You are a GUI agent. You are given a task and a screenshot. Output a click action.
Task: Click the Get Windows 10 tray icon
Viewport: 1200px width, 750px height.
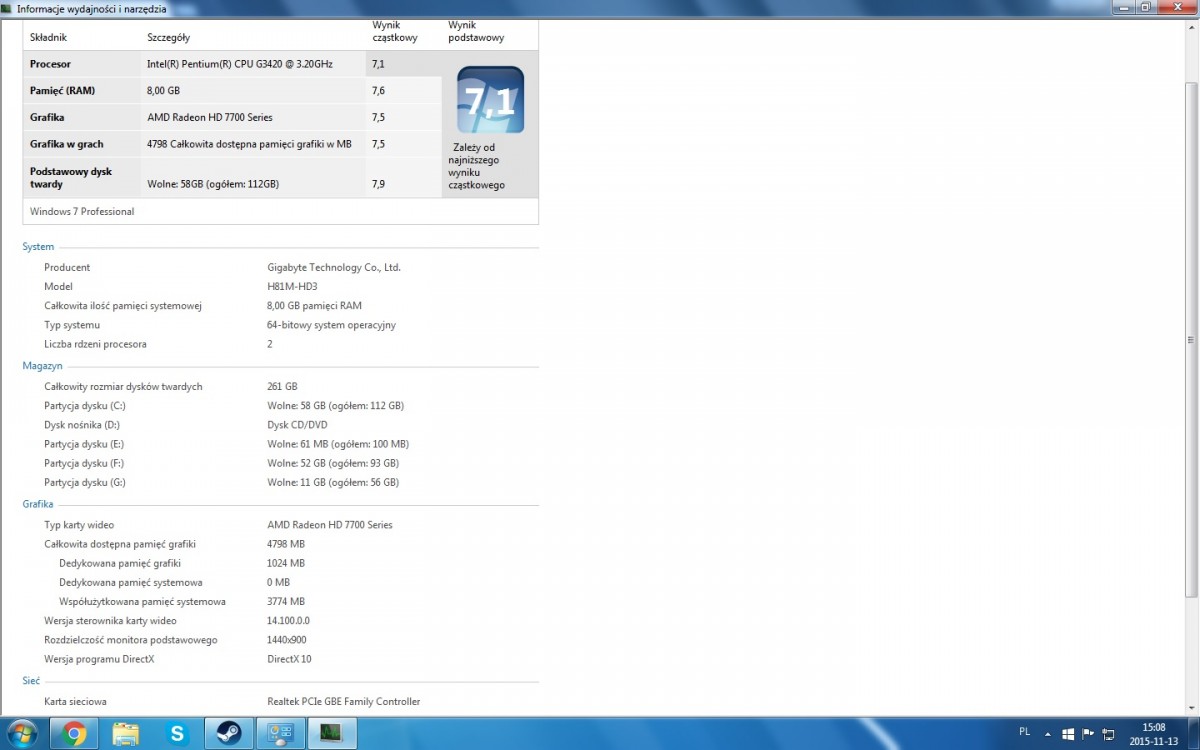coord(1069,734)
